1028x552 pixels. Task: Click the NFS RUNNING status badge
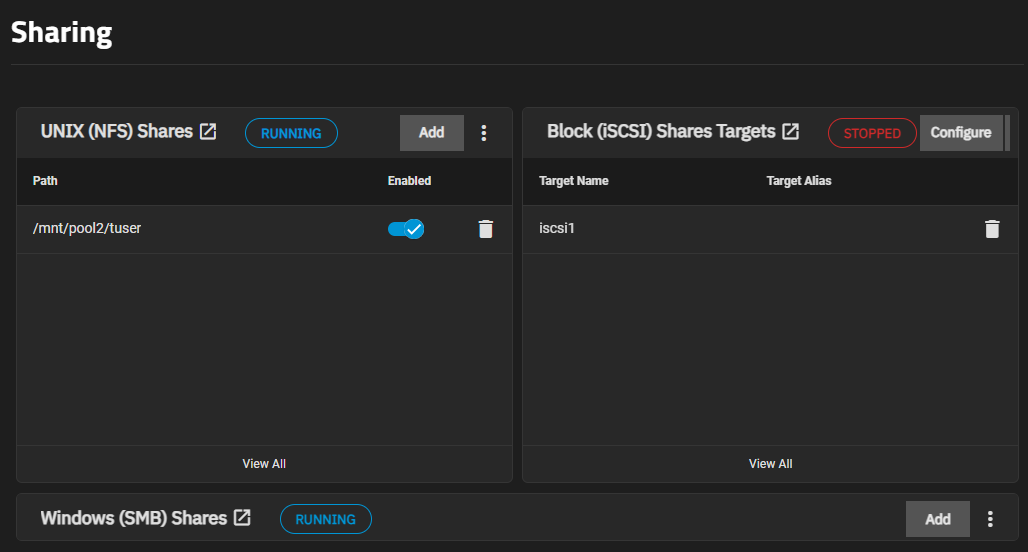click(291, 133)
